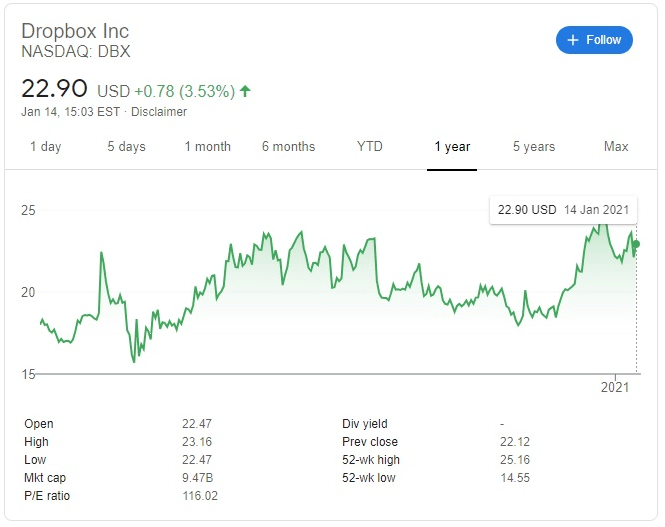The height and width of the screenshot is (527, 665).
Task: Switch to the 5 years tab
Action: click(x=534, y=147)
